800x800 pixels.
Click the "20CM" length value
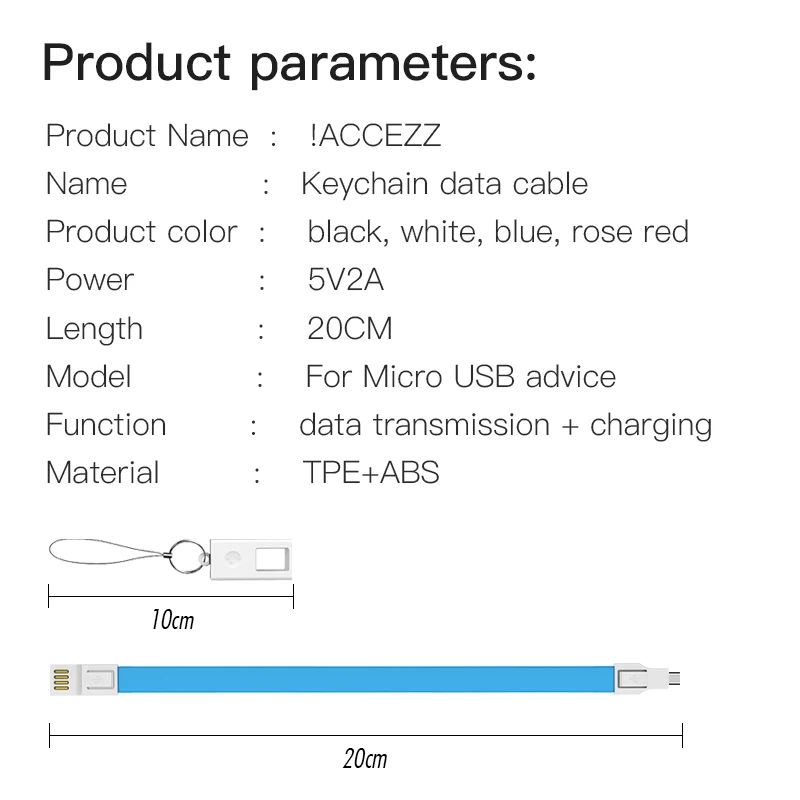tap(350, 328)
